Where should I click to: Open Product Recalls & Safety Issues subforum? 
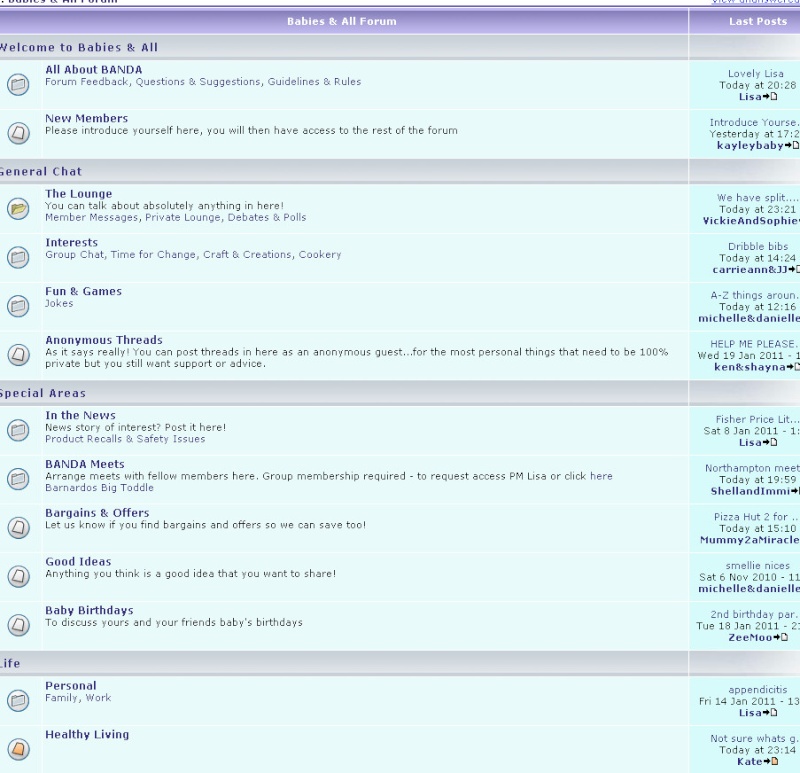point(125,439)
